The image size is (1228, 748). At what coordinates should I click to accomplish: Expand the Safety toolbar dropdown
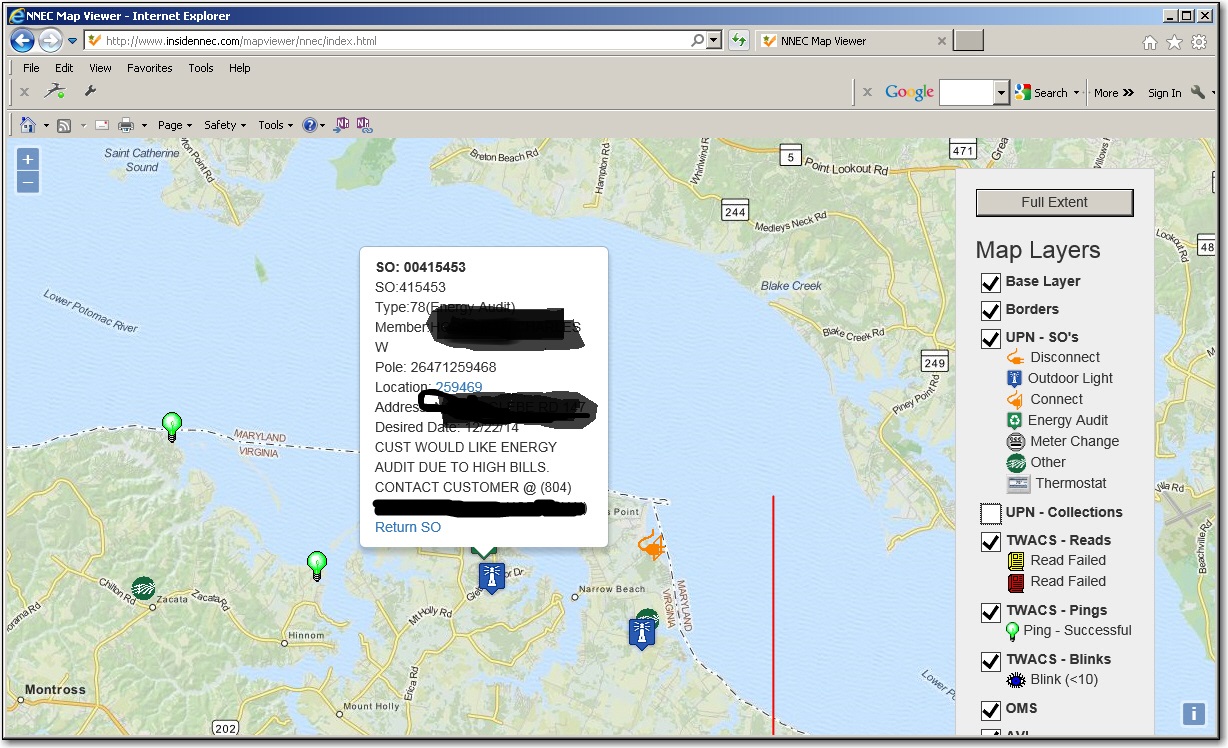[225, 125]
